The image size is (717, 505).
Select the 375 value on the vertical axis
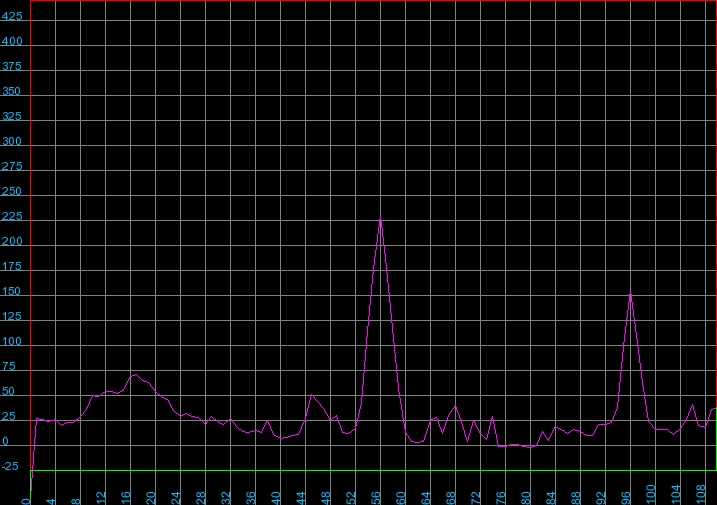(12, 67)
